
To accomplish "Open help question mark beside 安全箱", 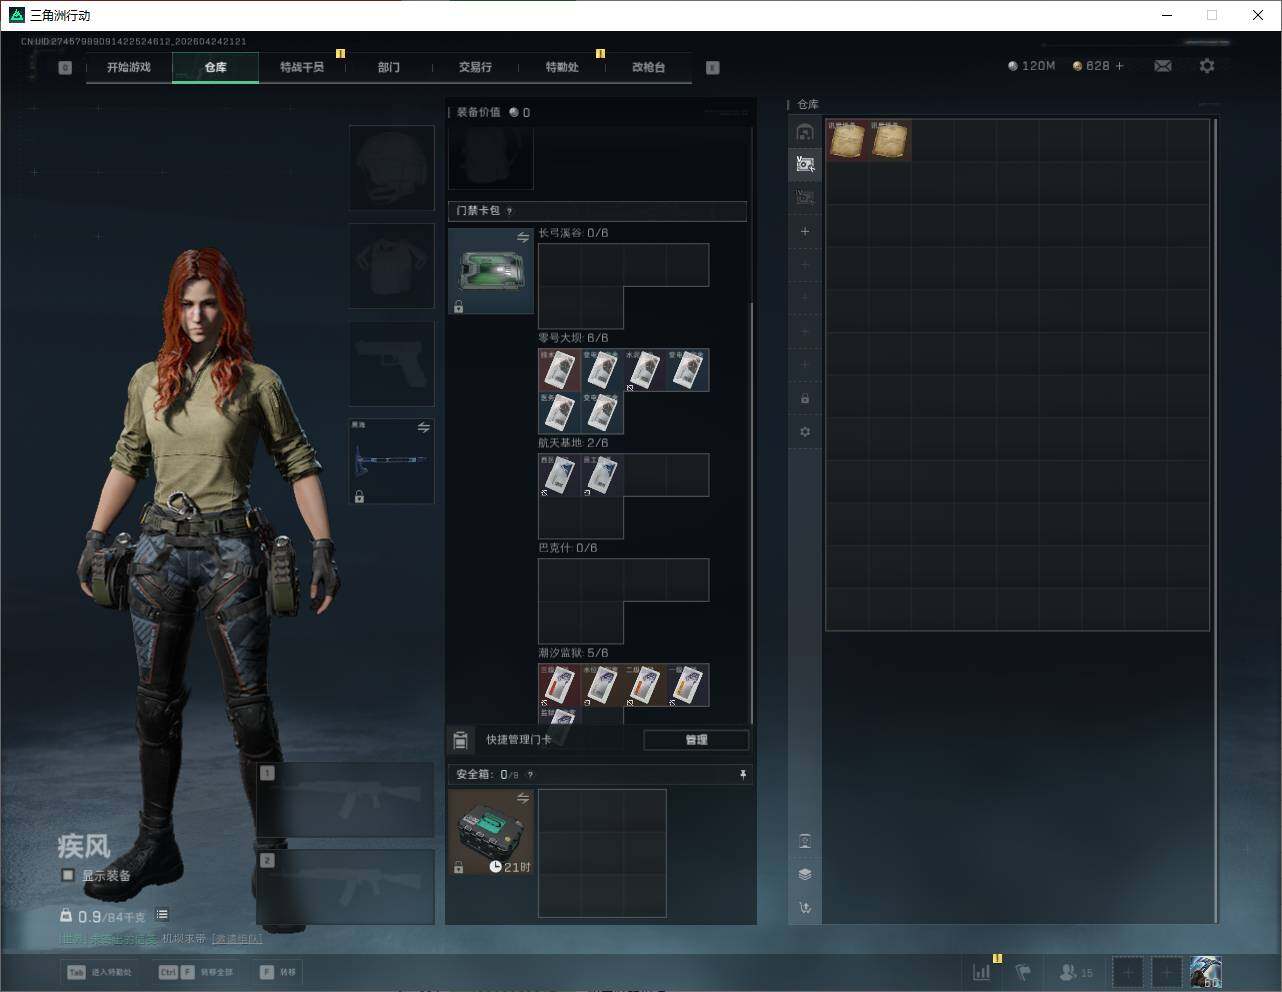I will (x=530, y=774).
